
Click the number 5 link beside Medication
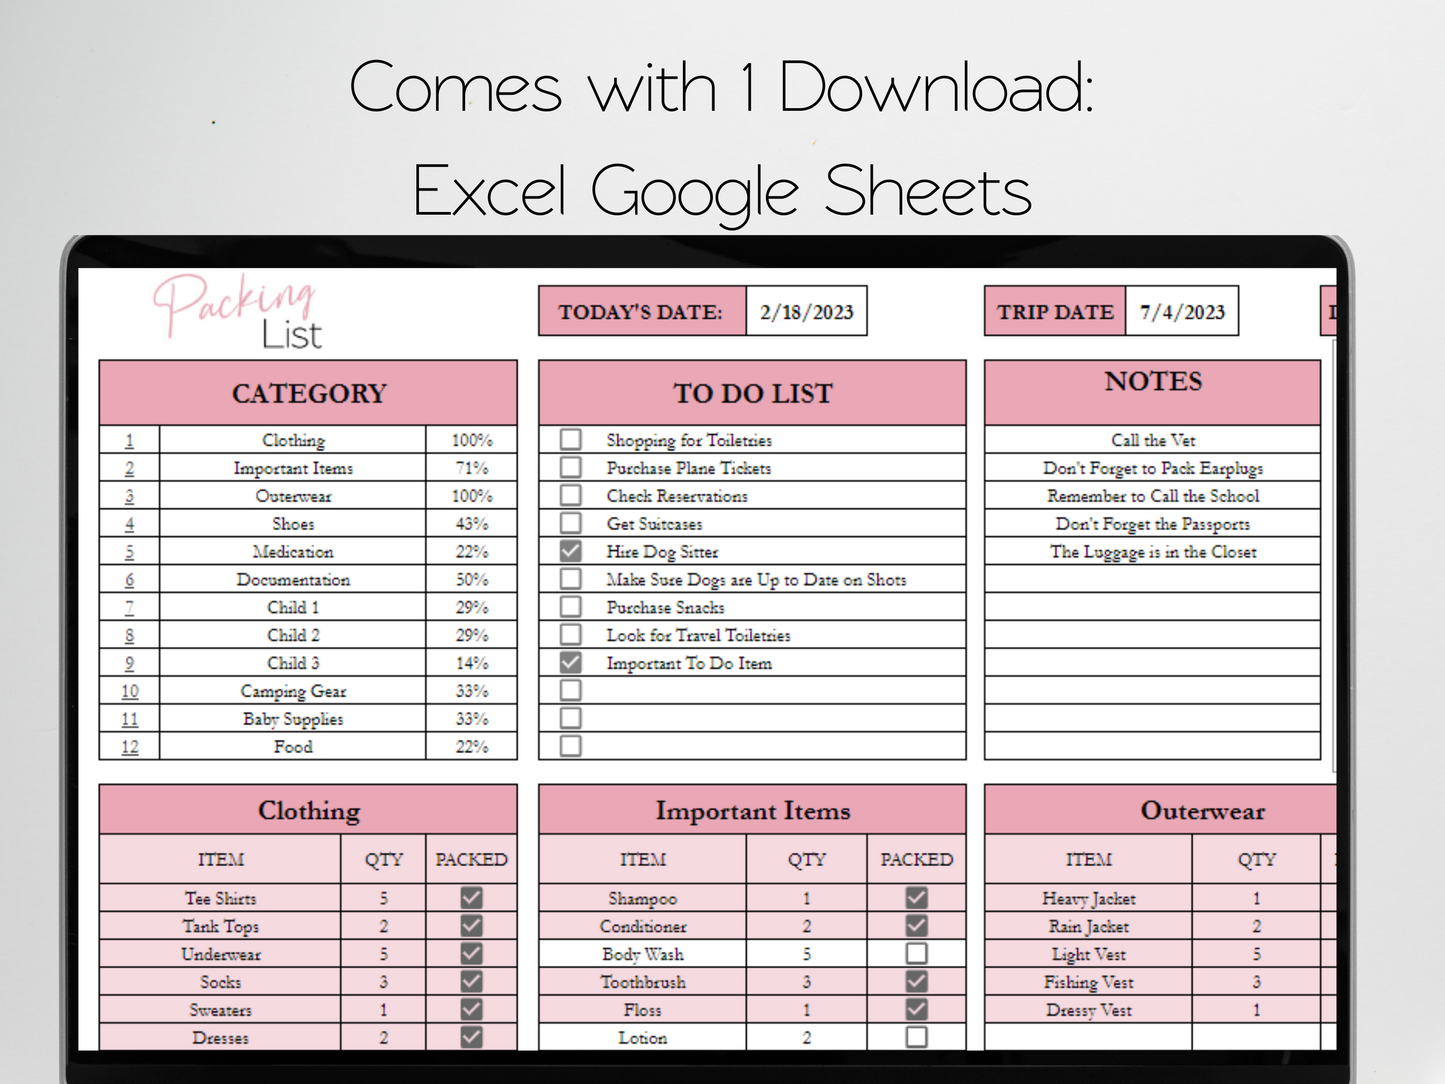129,552
